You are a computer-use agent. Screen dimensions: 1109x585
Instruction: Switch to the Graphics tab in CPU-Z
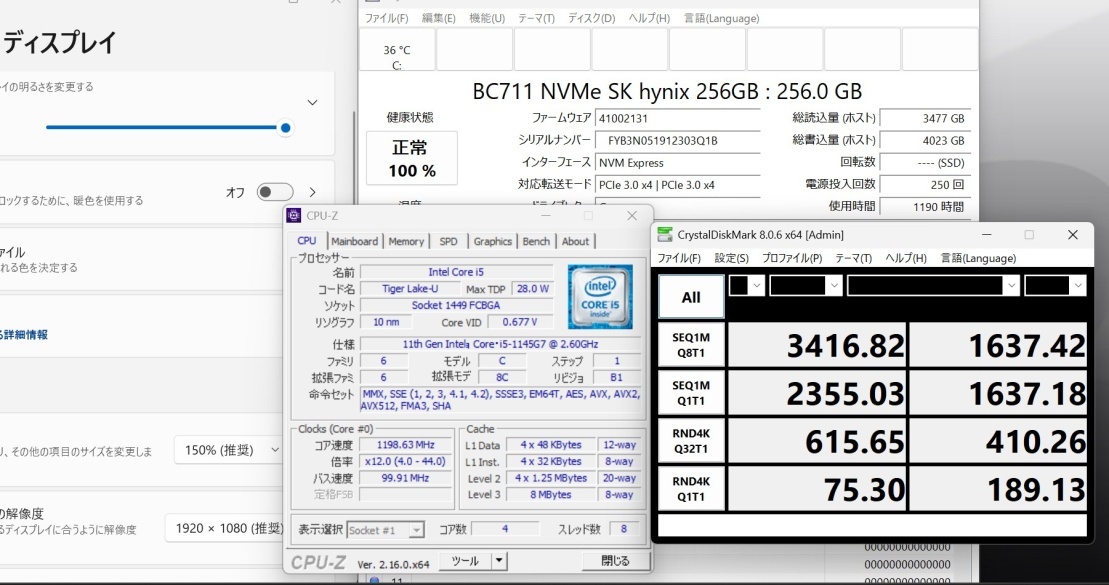coord(492,241)
